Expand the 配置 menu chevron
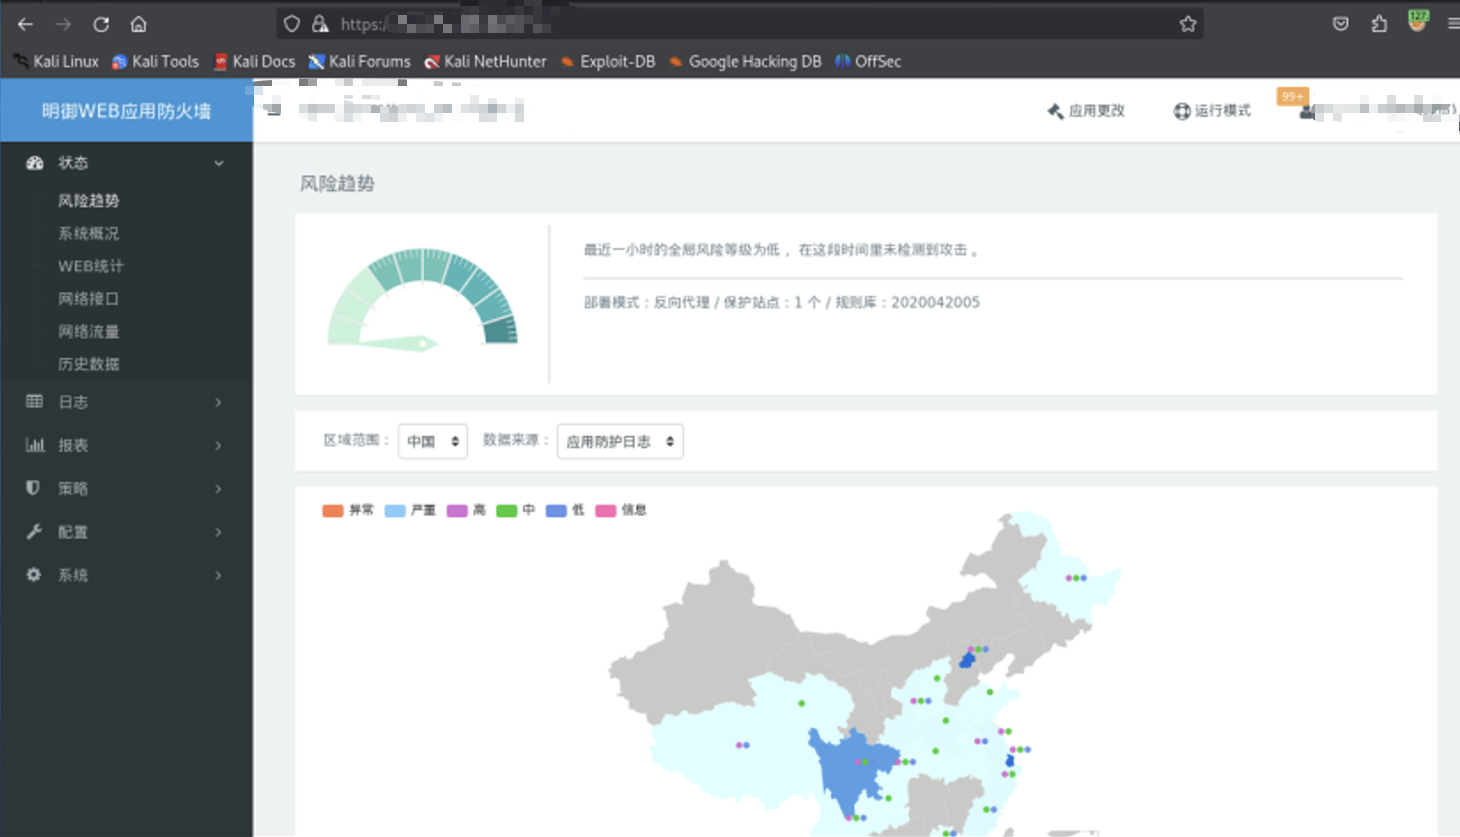 (218, 532)
